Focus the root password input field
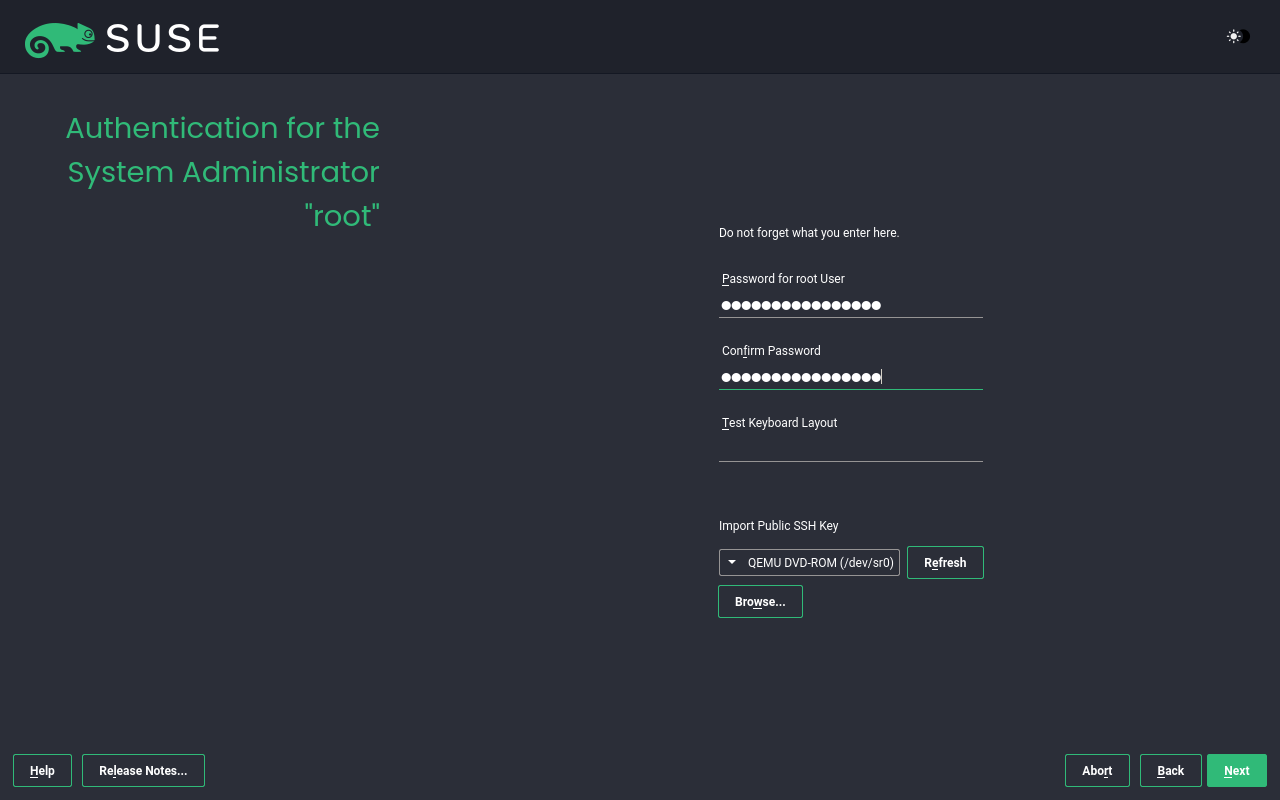Image resolution: width=1280 pixels, height=800 pixels. pyautogui.click(x=850, y=305)
